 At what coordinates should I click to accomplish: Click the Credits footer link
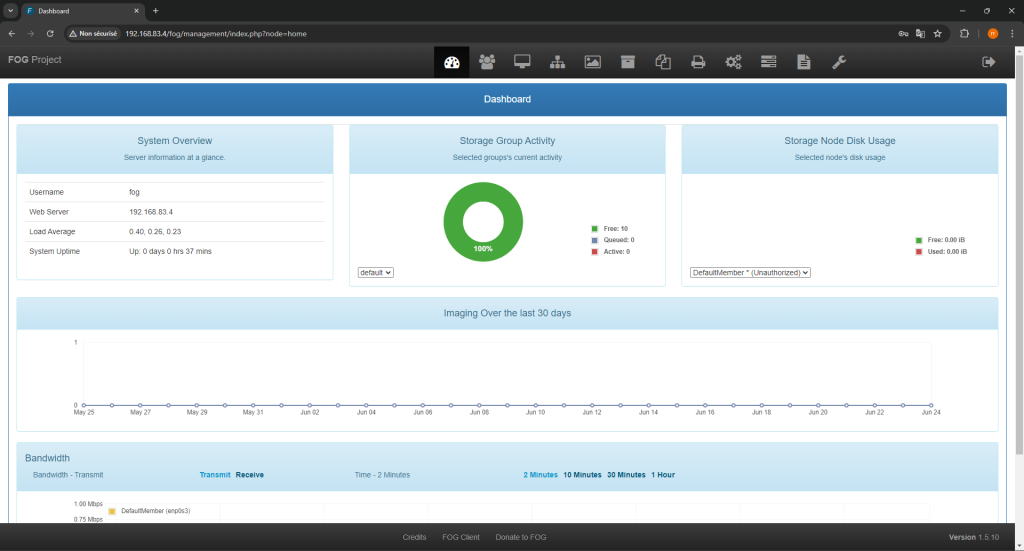tap(414, 537)
